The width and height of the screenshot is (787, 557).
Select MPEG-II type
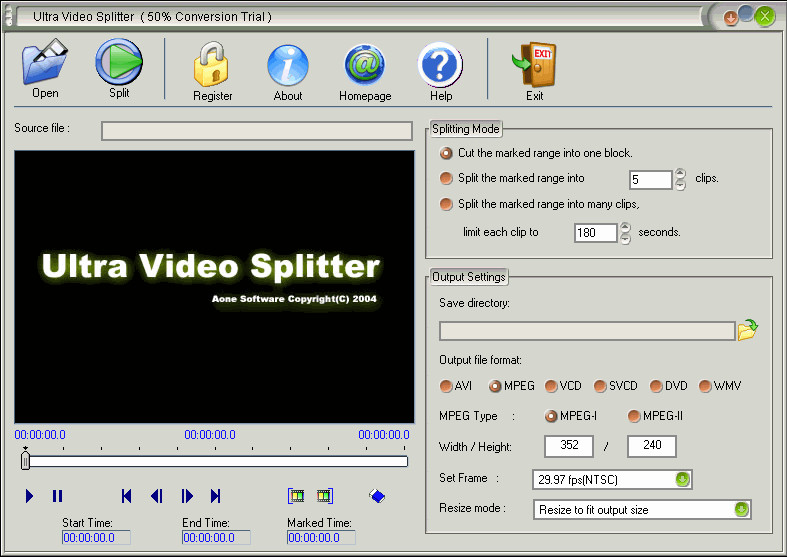coord(634,416)
